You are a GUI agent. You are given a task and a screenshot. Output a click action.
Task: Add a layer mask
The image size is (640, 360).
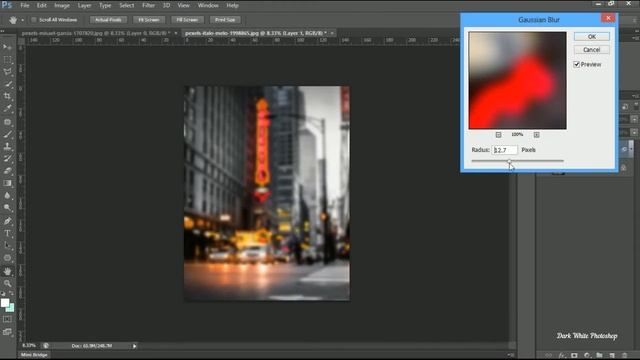tap(574, 356)
